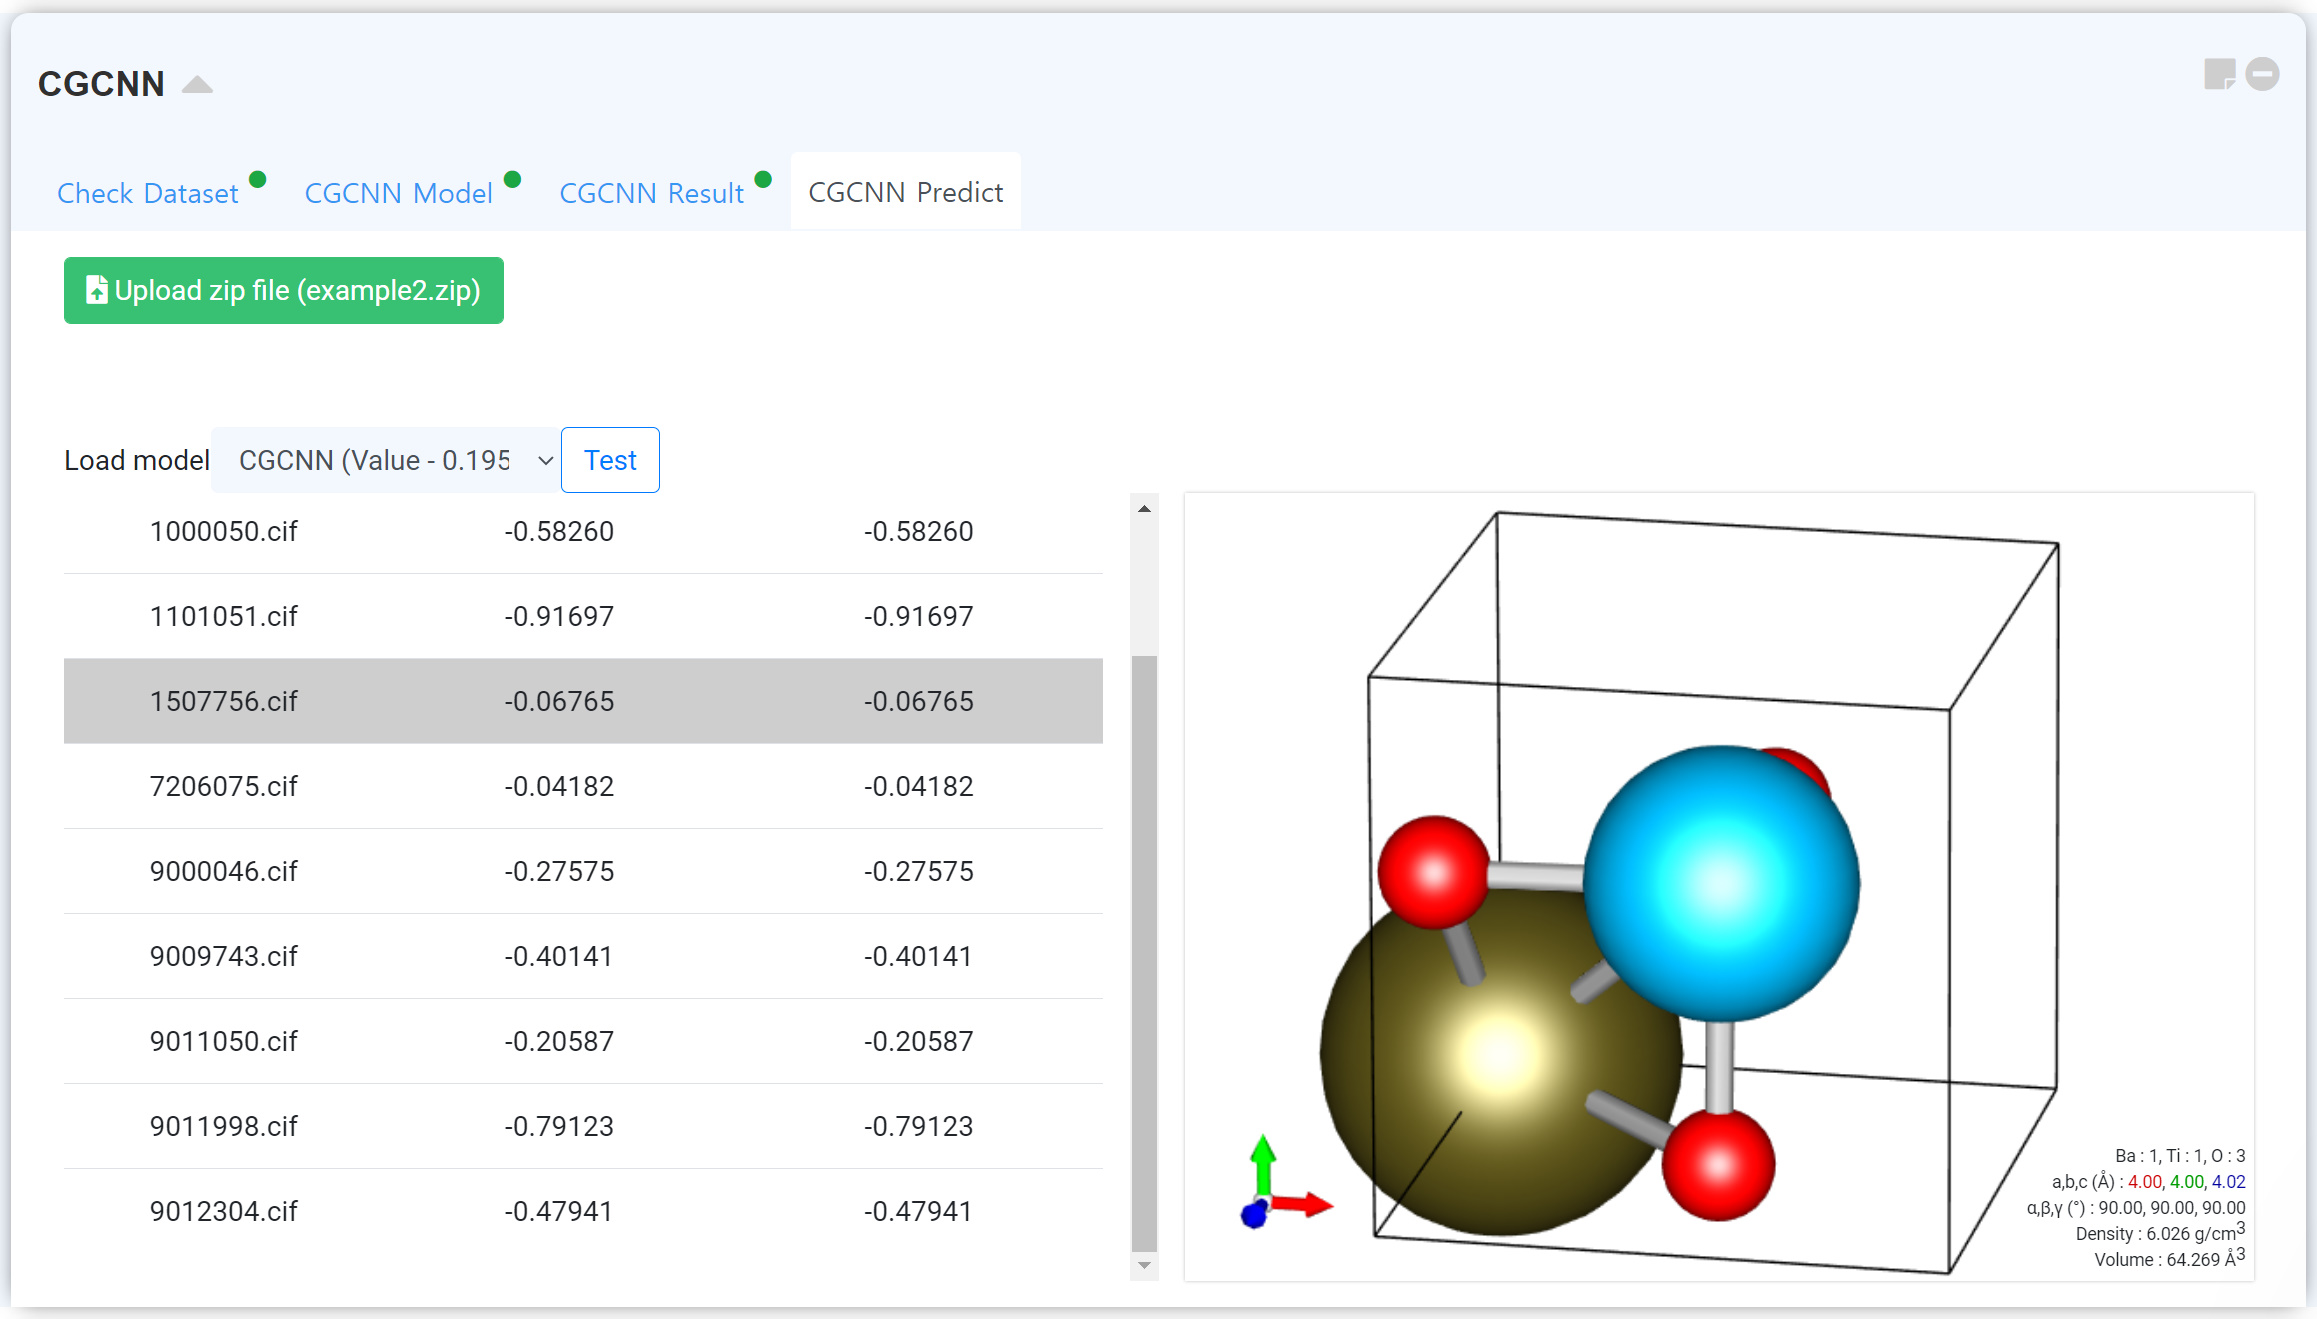Select the 1000050.cif row
The image size is (2317, 1319).
click(583, 531)
